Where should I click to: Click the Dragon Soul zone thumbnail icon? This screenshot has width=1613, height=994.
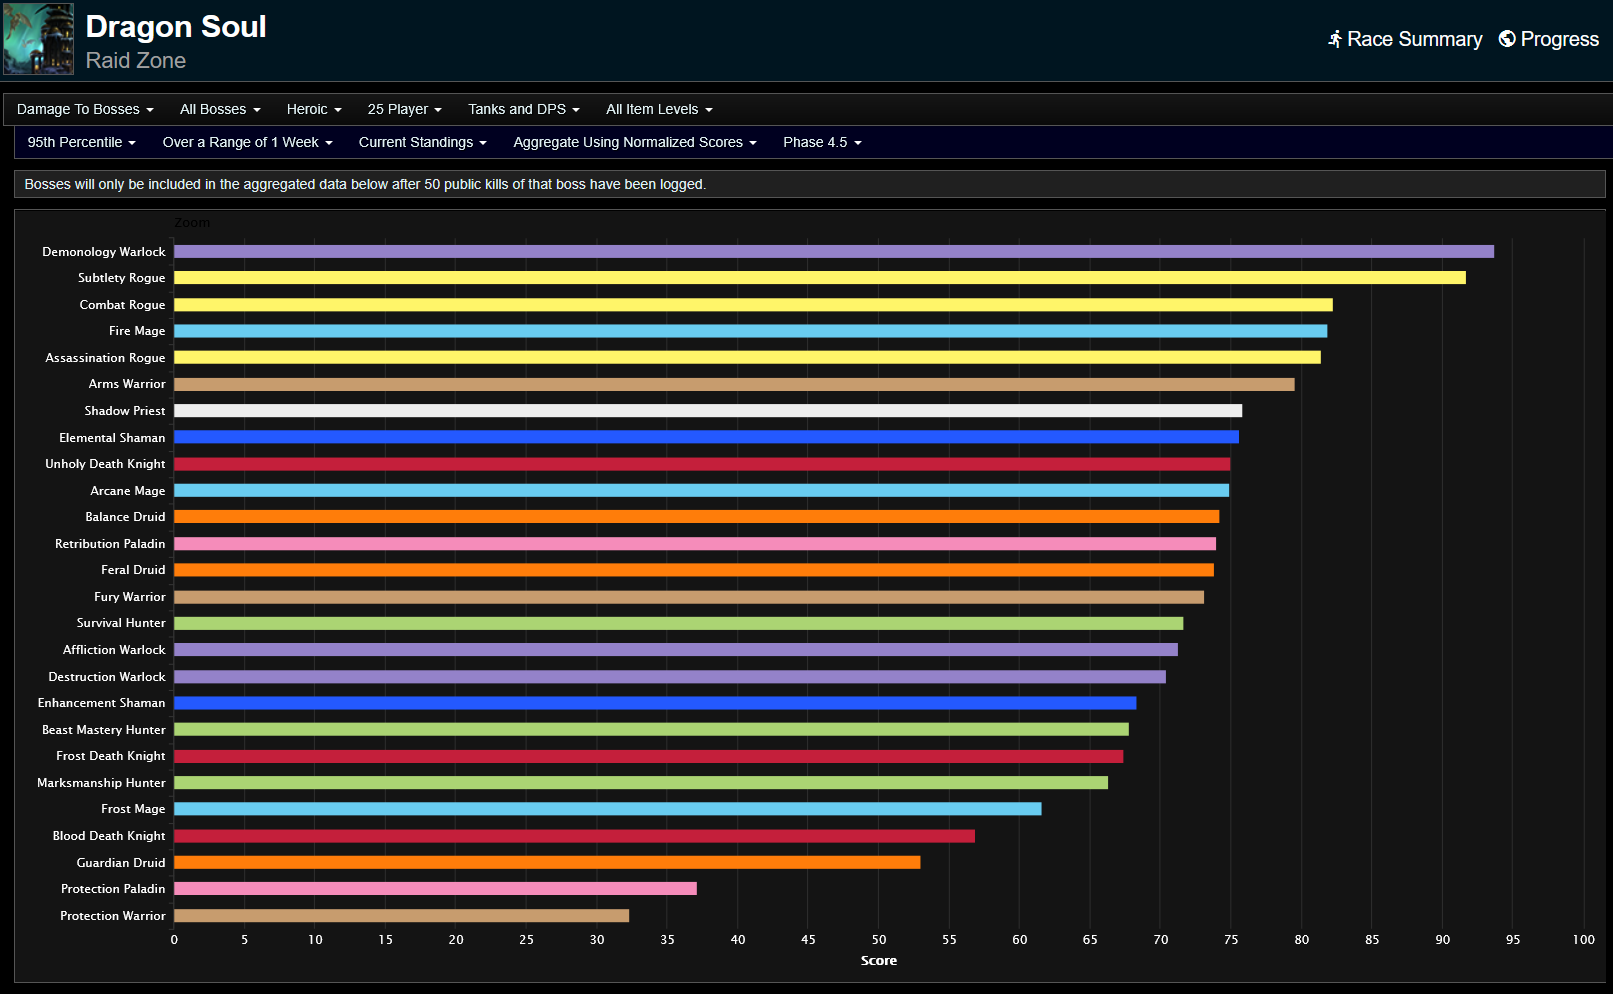(38, 39)
